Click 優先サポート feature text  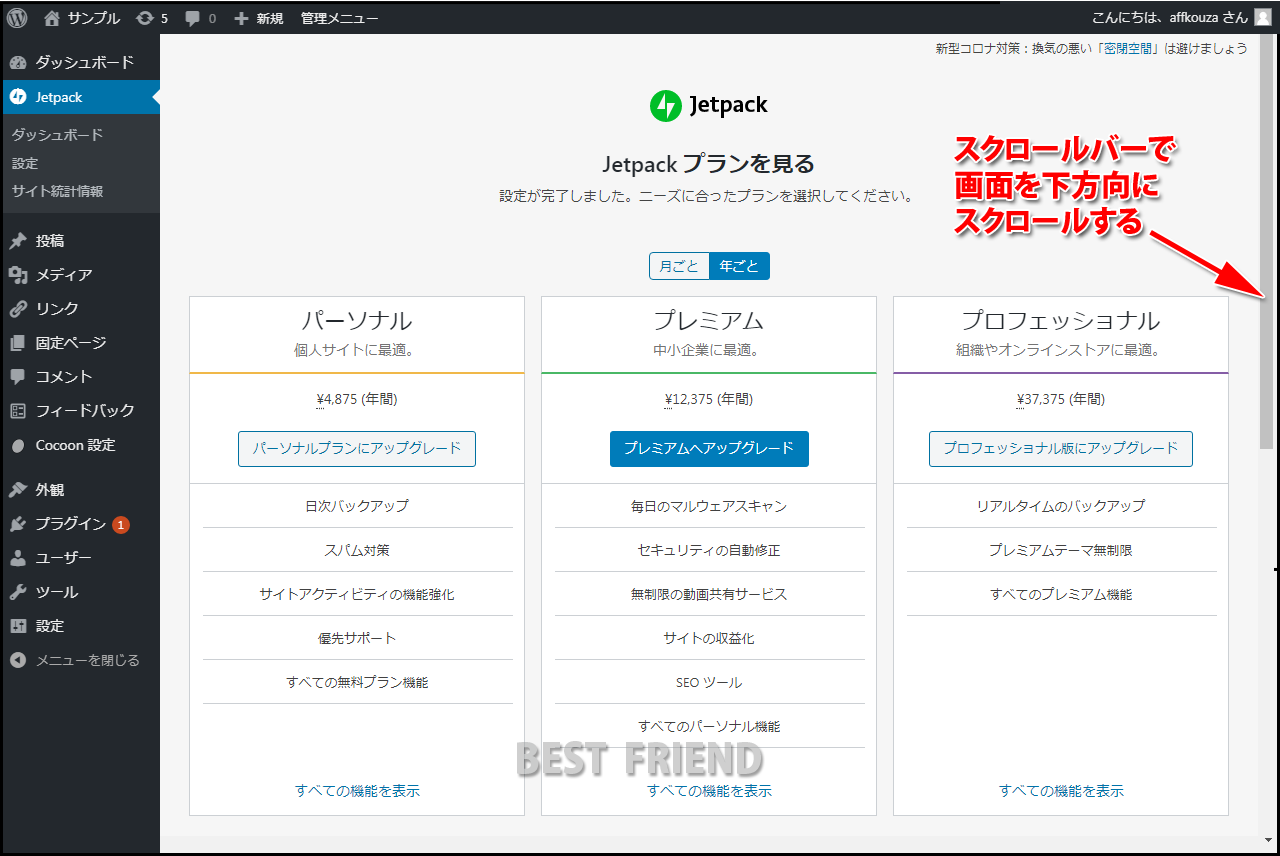(357, 638)
